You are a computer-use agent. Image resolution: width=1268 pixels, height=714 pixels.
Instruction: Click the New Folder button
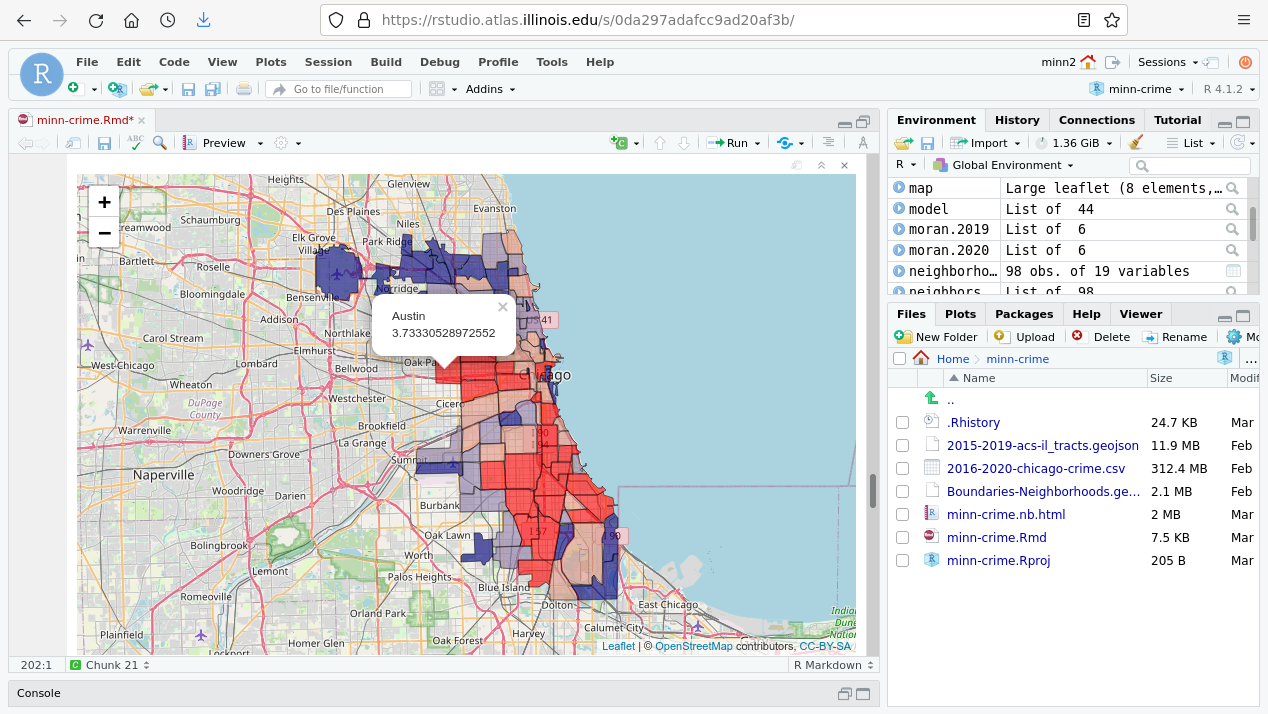coord(936,337)
